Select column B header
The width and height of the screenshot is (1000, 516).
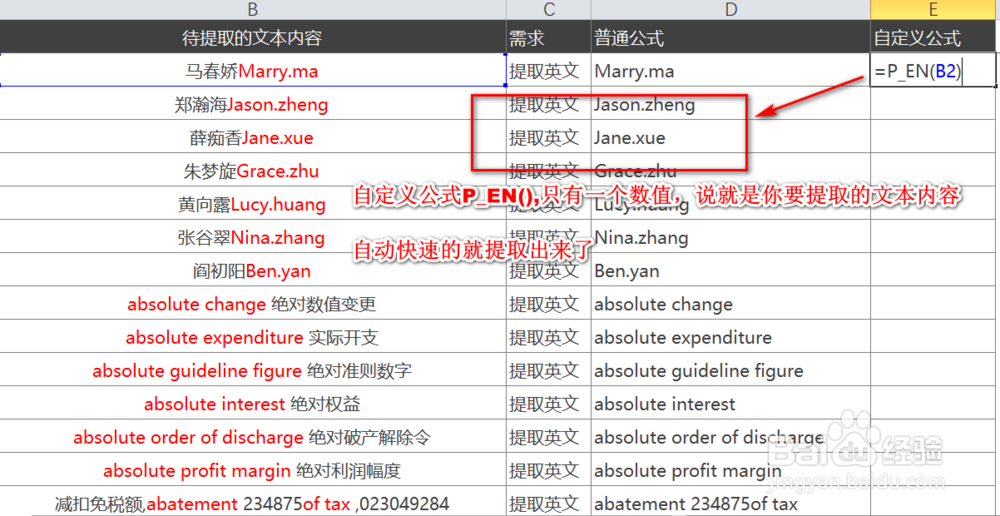pos(253,10)
